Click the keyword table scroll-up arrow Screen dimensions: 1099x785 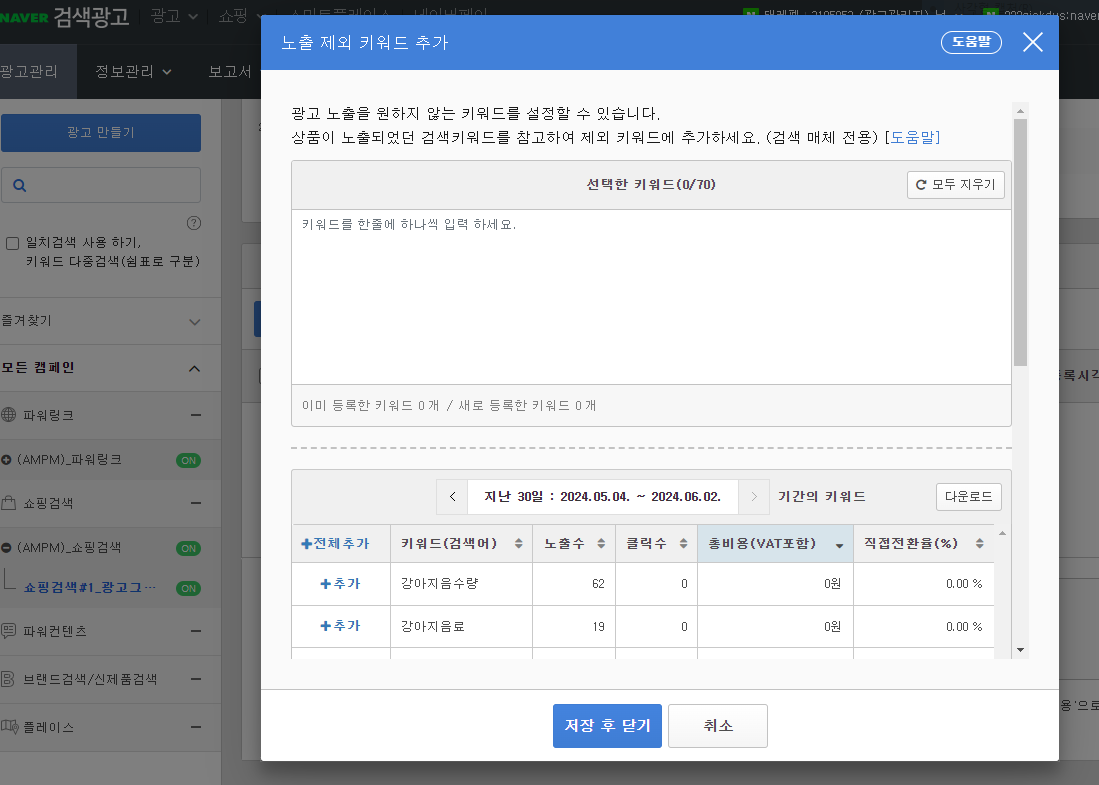click(x=1002, y=533)
